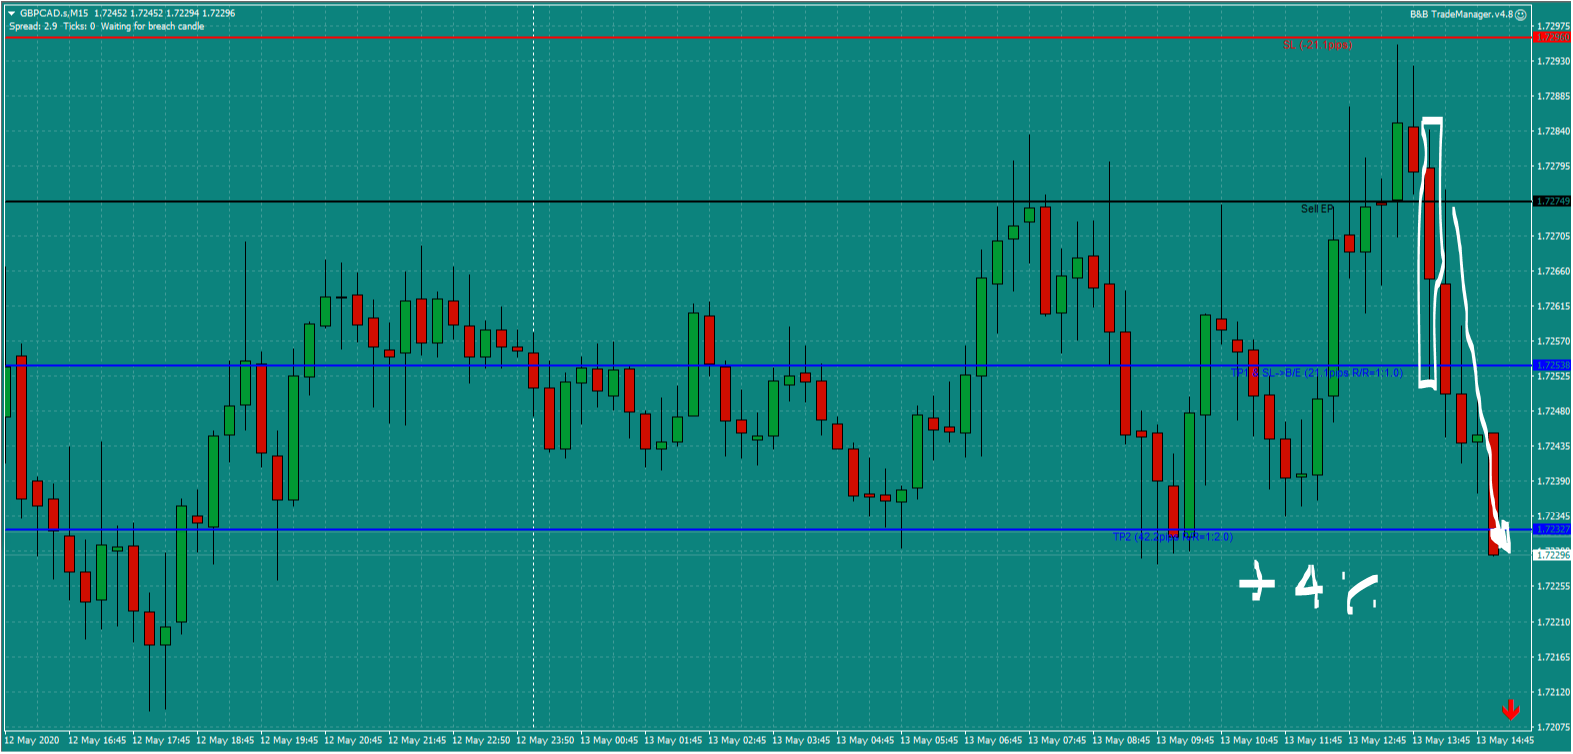Click the '13 May 08:45' time axis label

[1121, 740]
